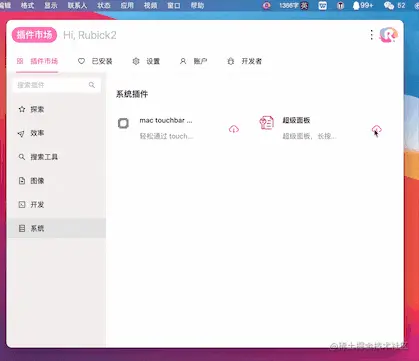Click the 超级面板，长按... description
Screen dimensions: 419x361
pyautogui.click(x=309, y=136)
